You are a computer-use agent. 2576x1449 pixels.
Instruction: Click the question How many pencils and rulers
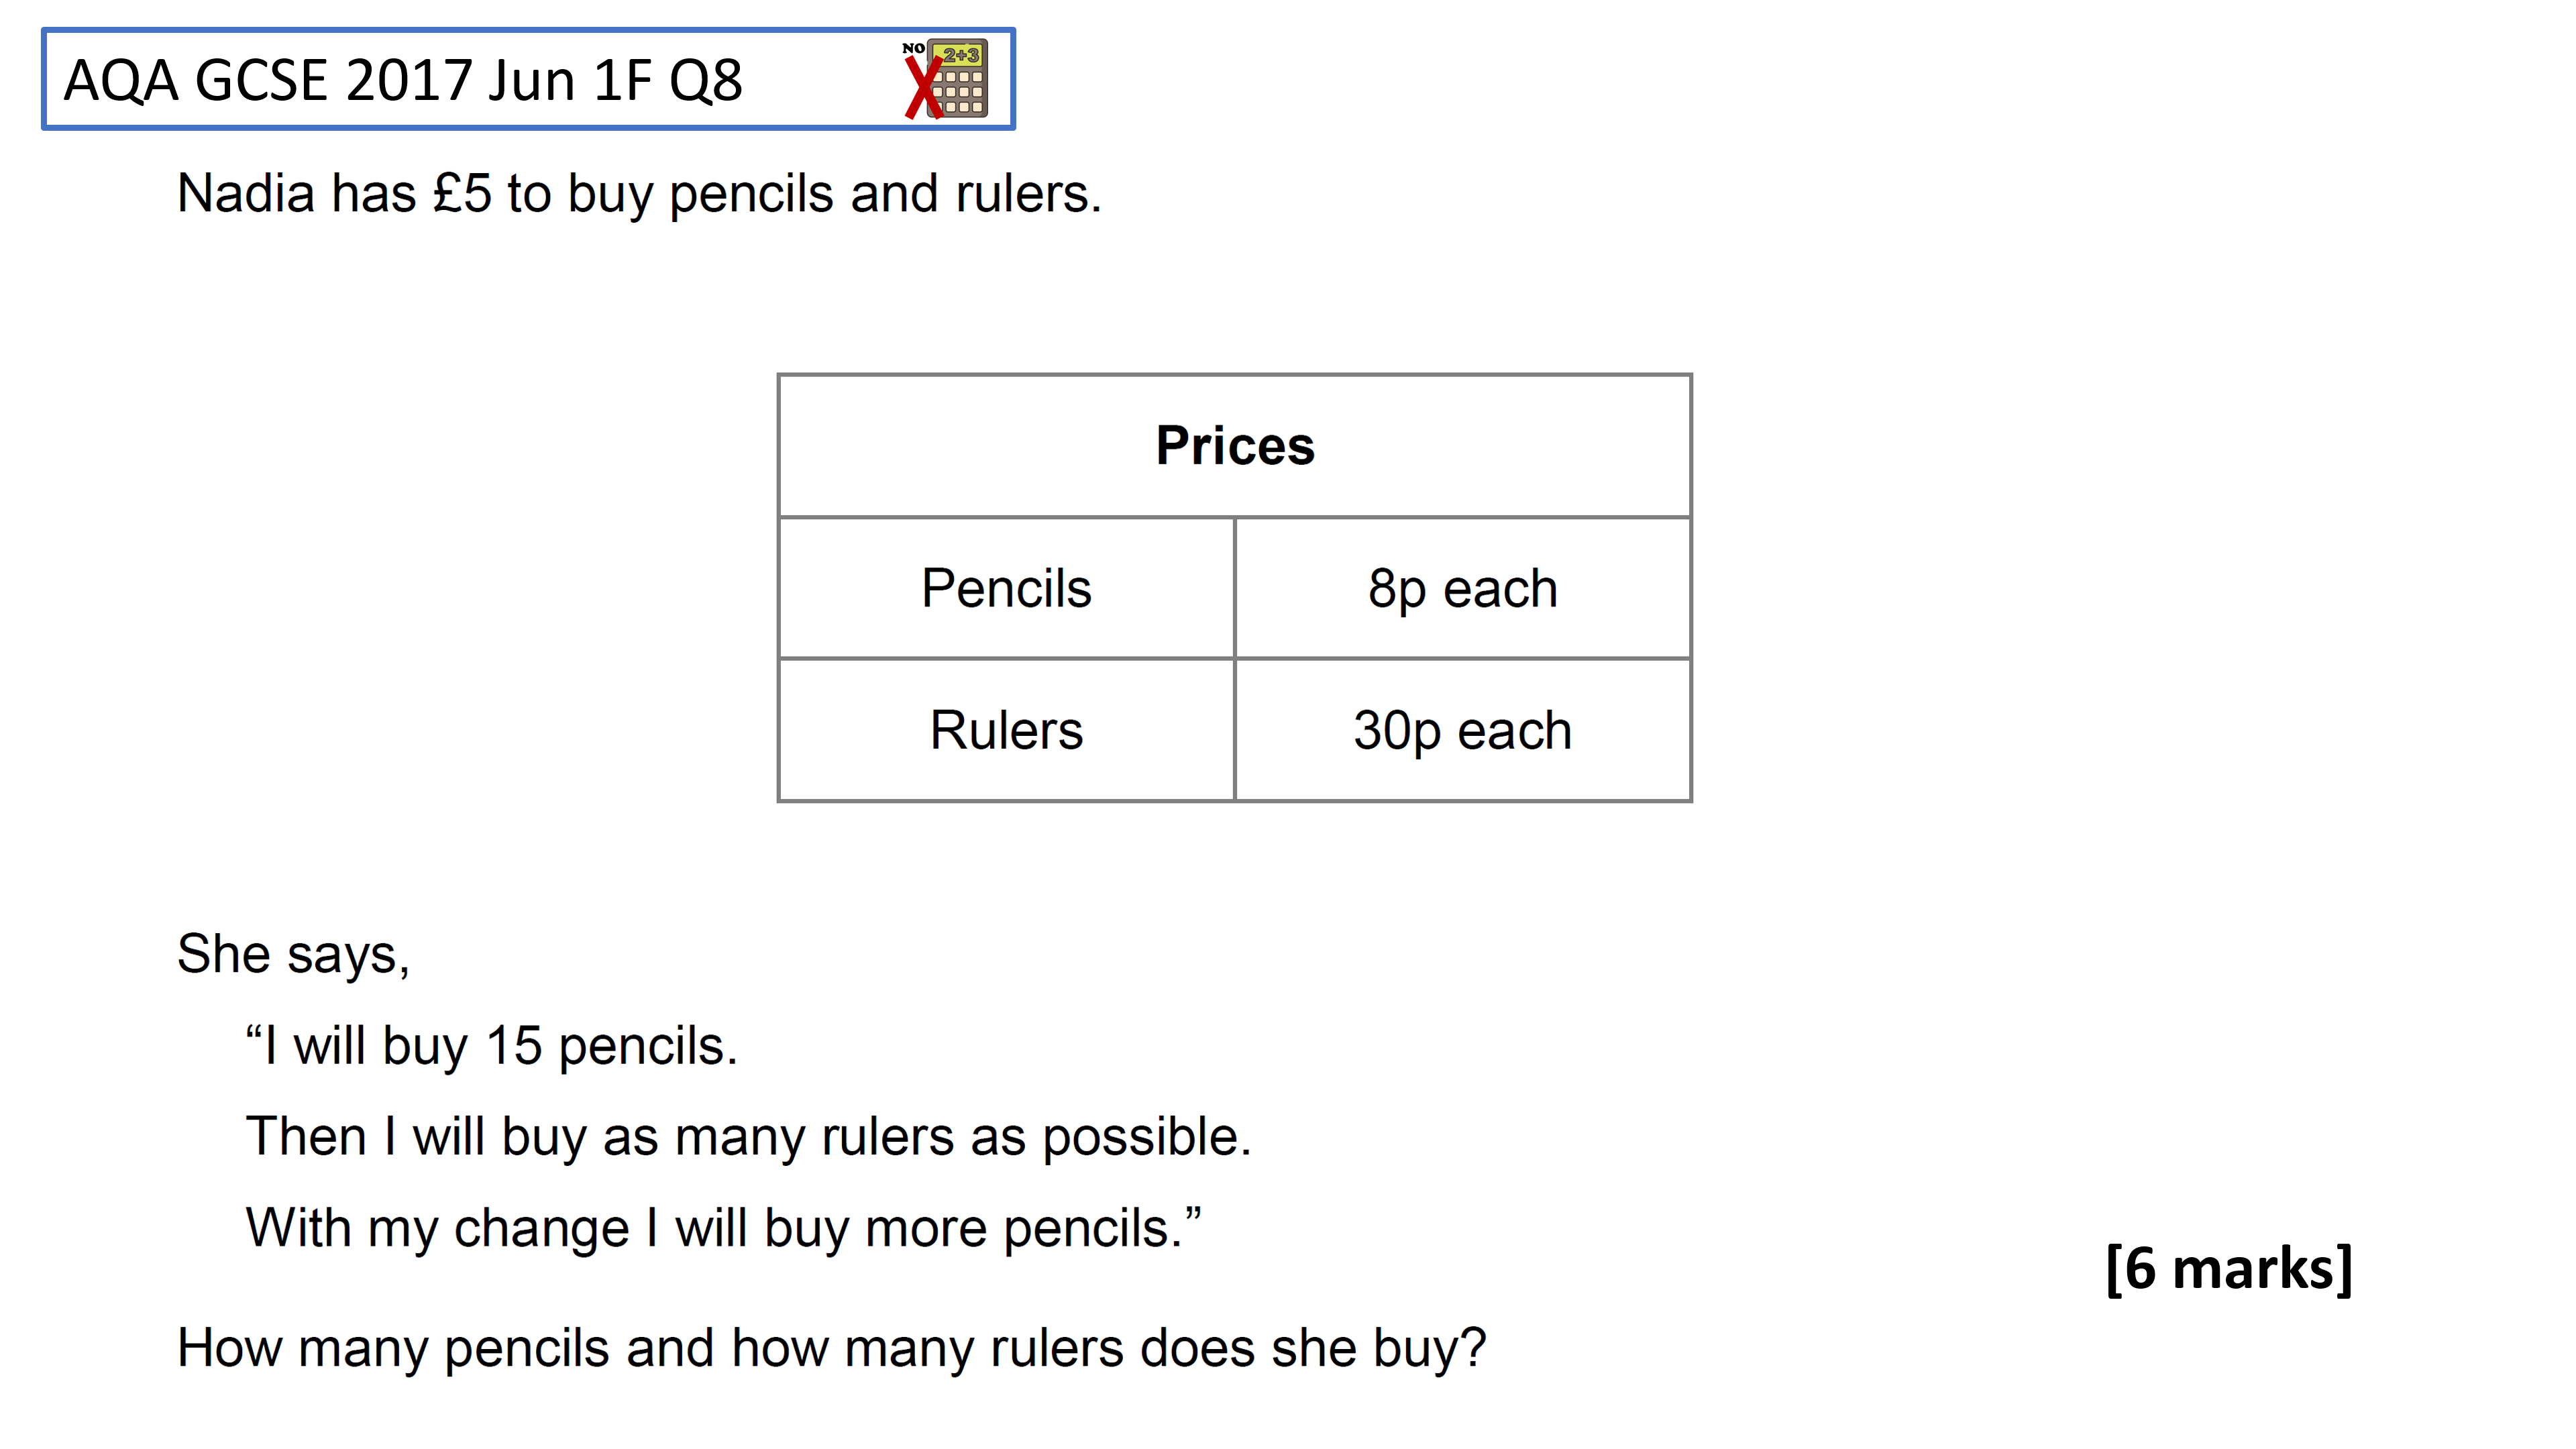coord(832,1348)
